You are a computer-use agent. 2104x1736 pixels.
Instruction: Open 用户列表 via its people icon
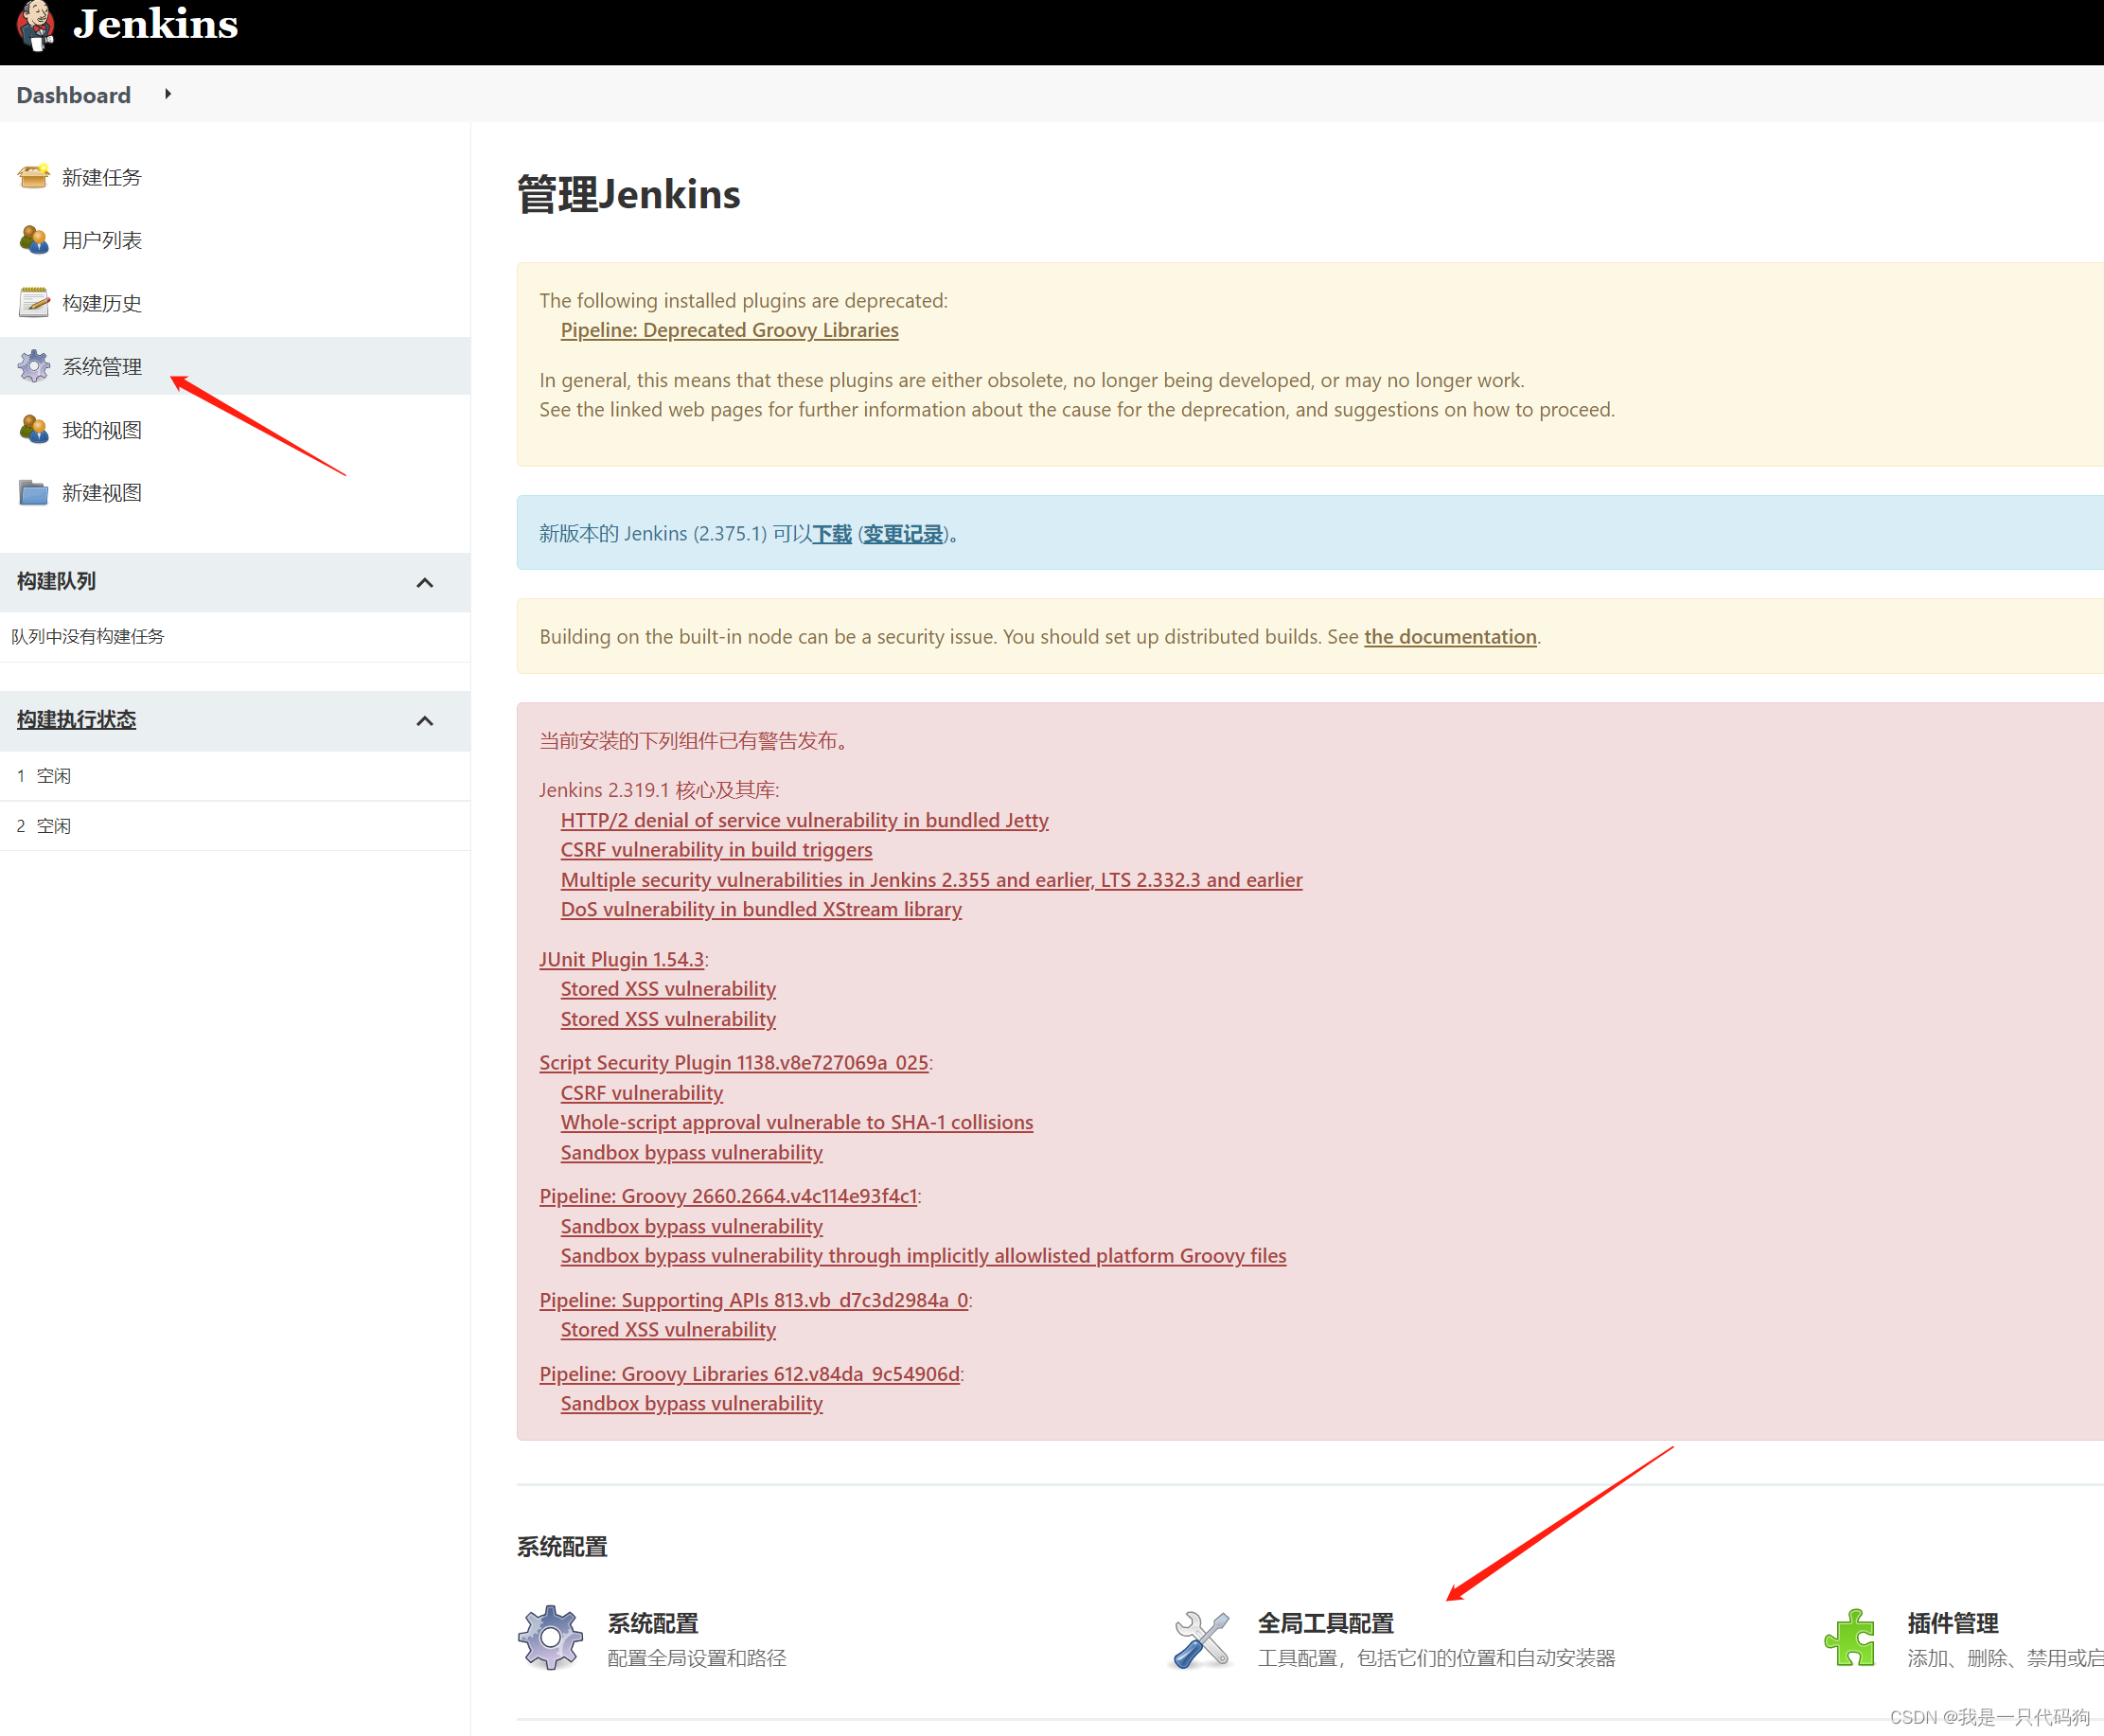tap(33, 240)
